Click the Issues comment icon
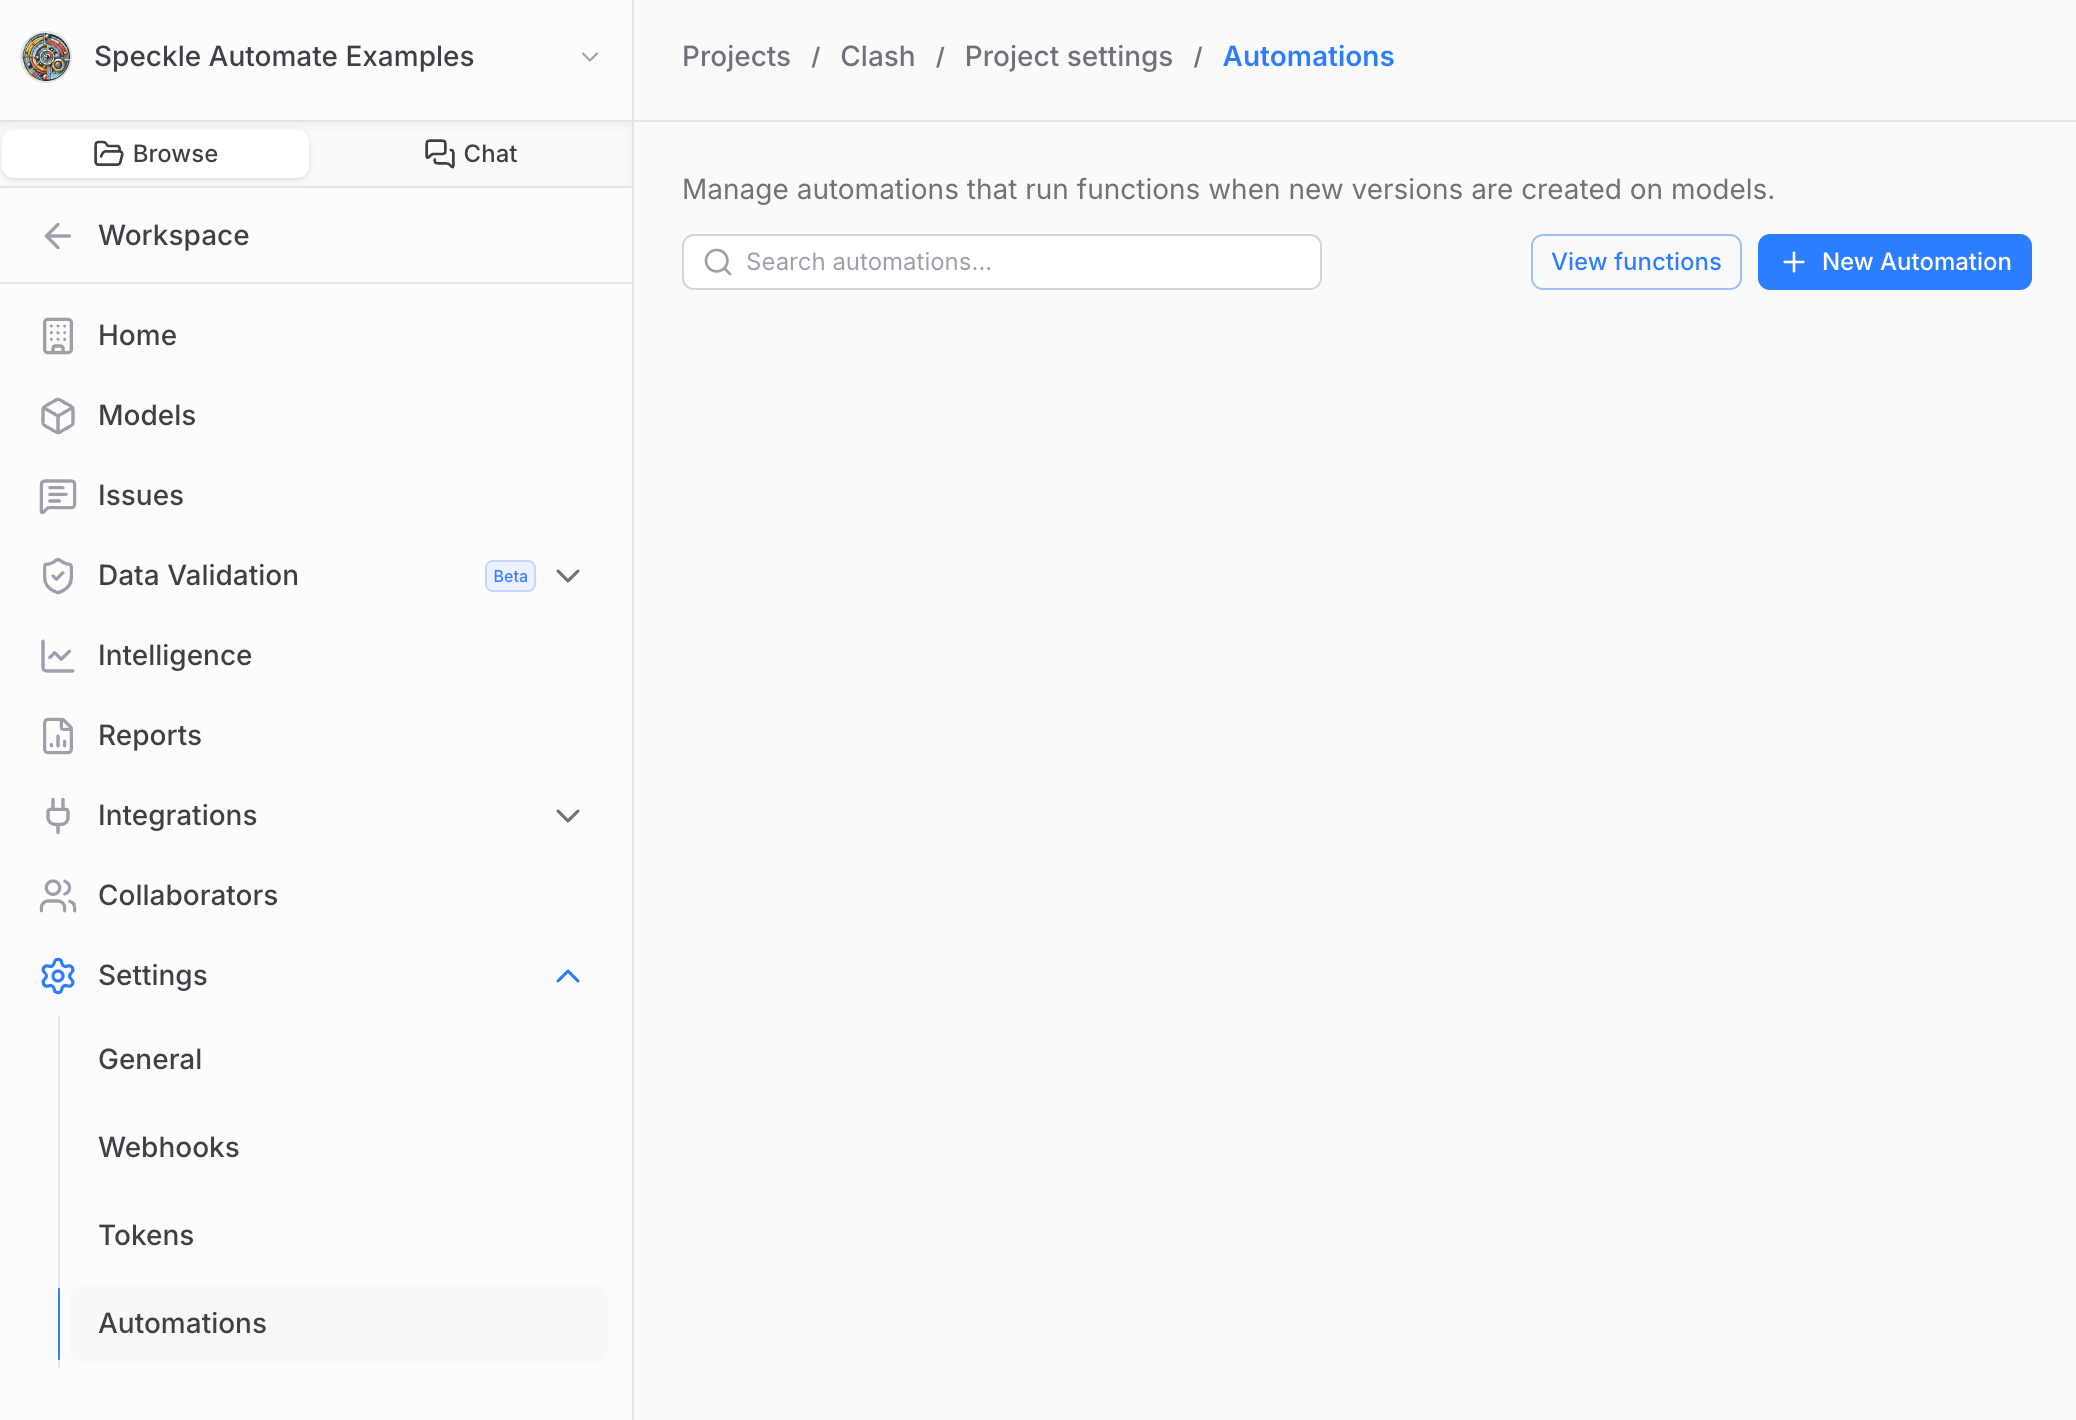 pyautogui.click(x=58, y=496)
